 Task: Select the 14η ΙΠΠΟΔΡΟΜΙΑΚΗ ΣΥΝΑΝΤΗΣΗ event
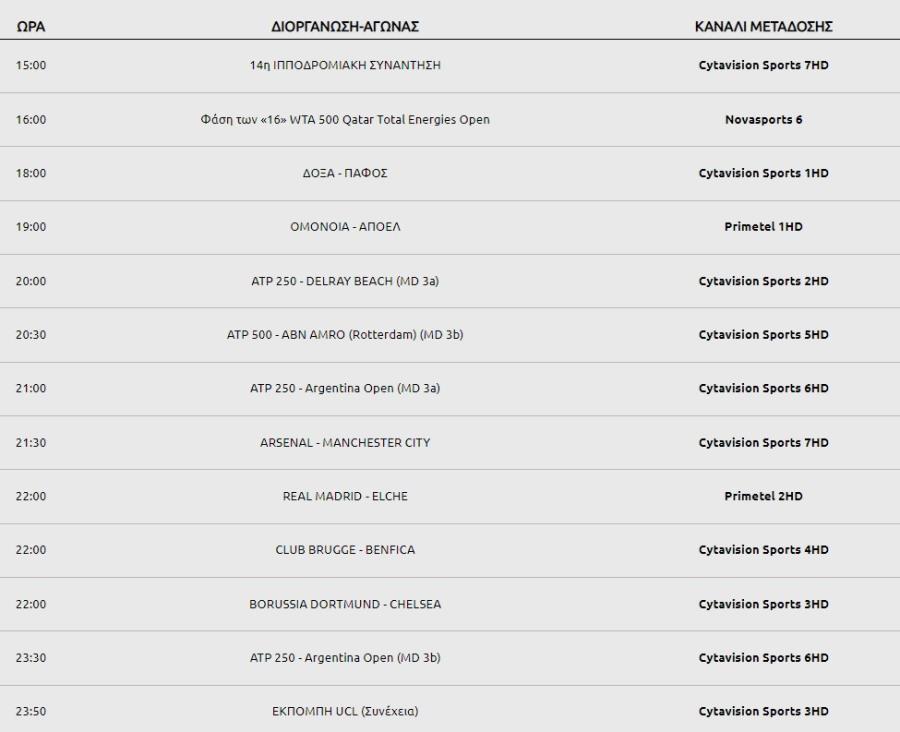pos(345,66)
